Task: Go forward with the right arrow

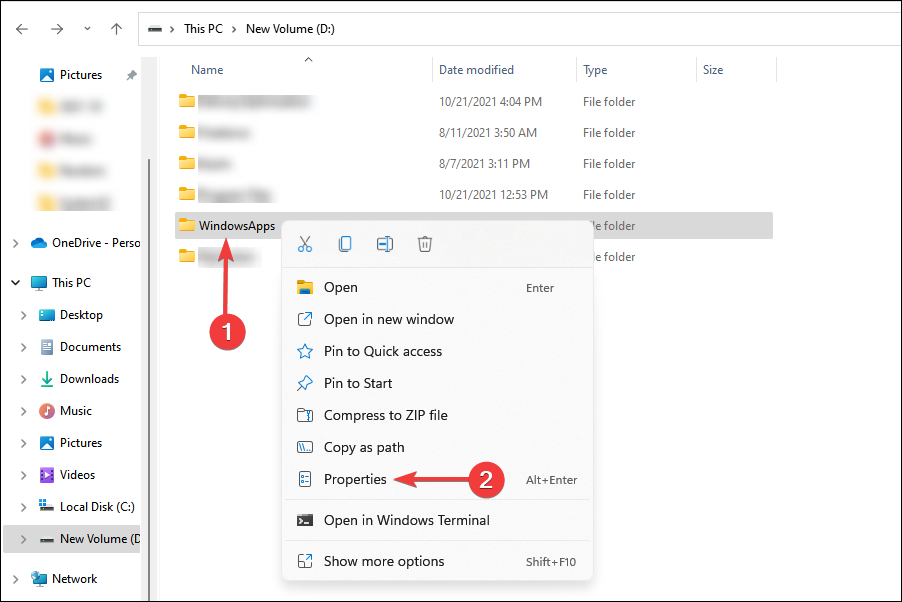Action: pos(57,29)
